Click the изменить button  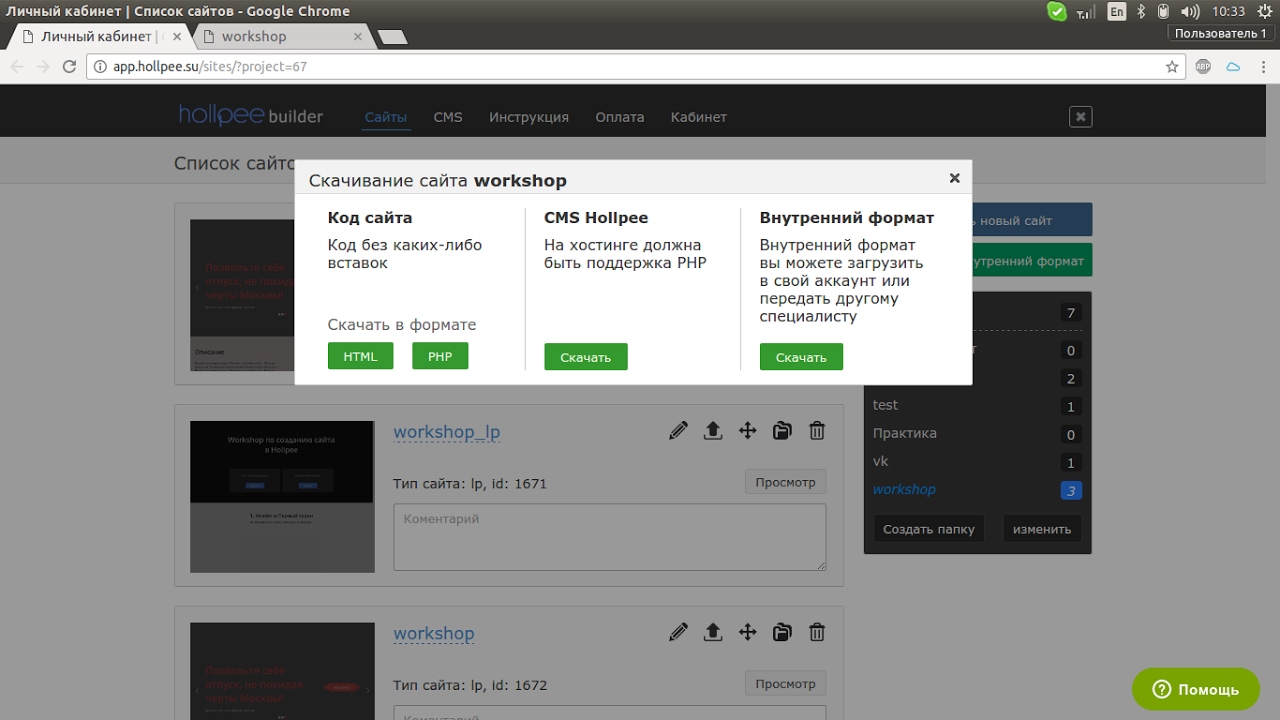pyautogui.click(x=1042, y=529)
